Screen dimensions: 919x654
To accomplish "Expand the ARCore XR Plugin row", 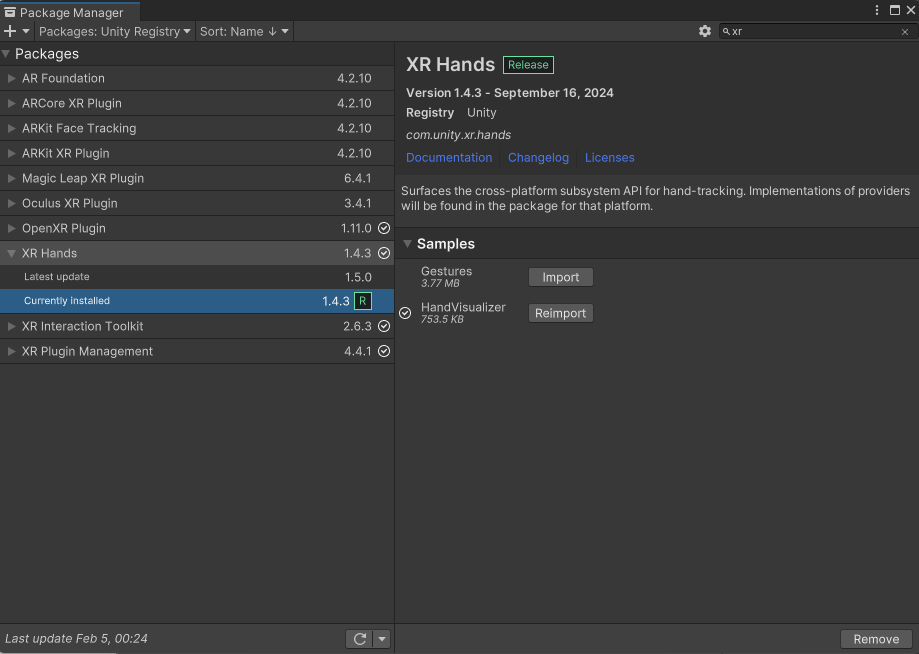I will pyautogui.click(x=11, y=103).
